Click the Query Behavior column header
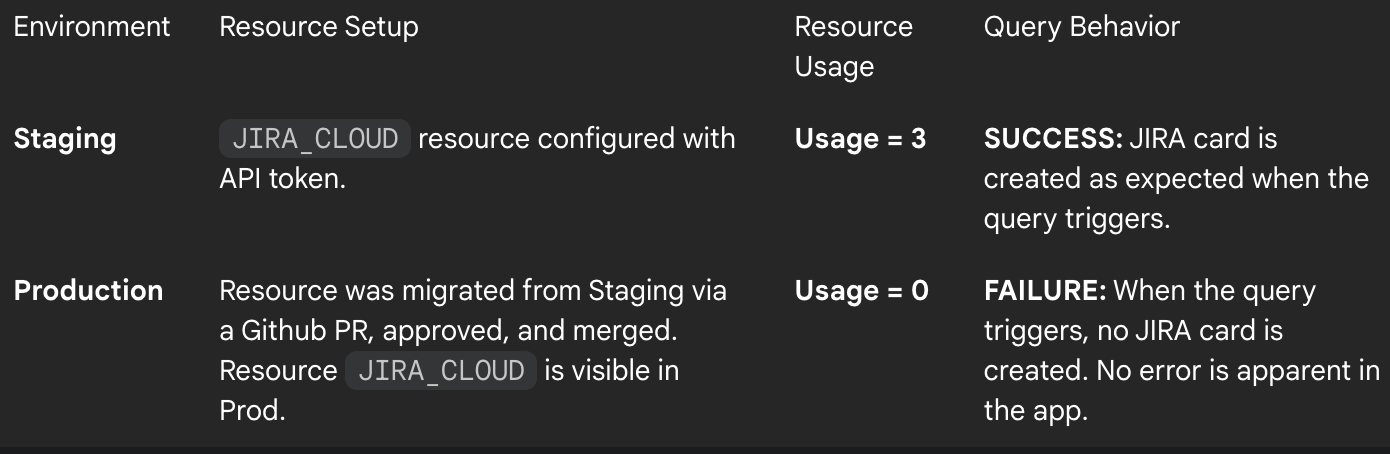This screenshot has width=1390, height=454. tap(1081, 26)
